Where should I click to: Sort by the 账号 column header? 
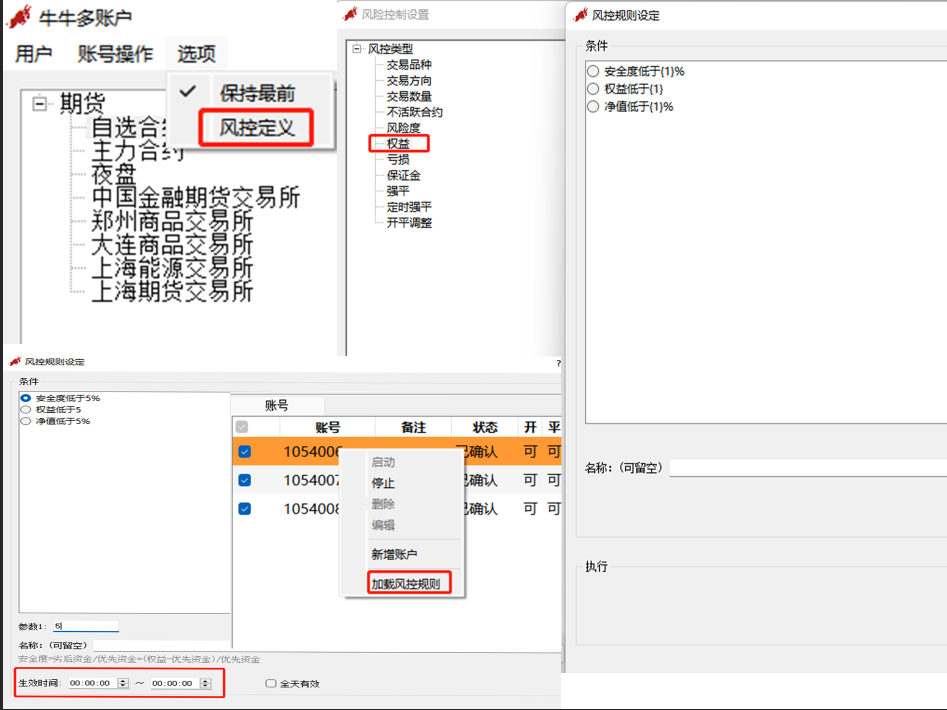coord(328,427)
